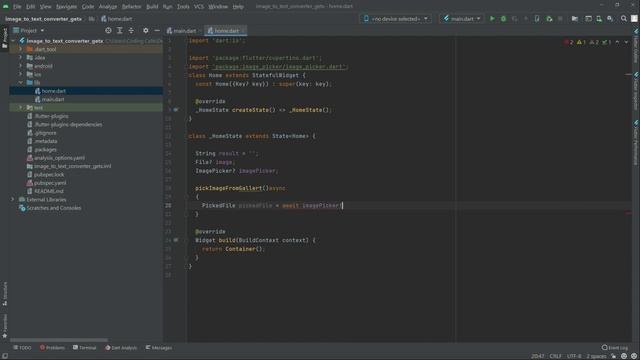Click the Attach debugger toolbar icon
The image size is (640, 360).
[x=549, y=19]
